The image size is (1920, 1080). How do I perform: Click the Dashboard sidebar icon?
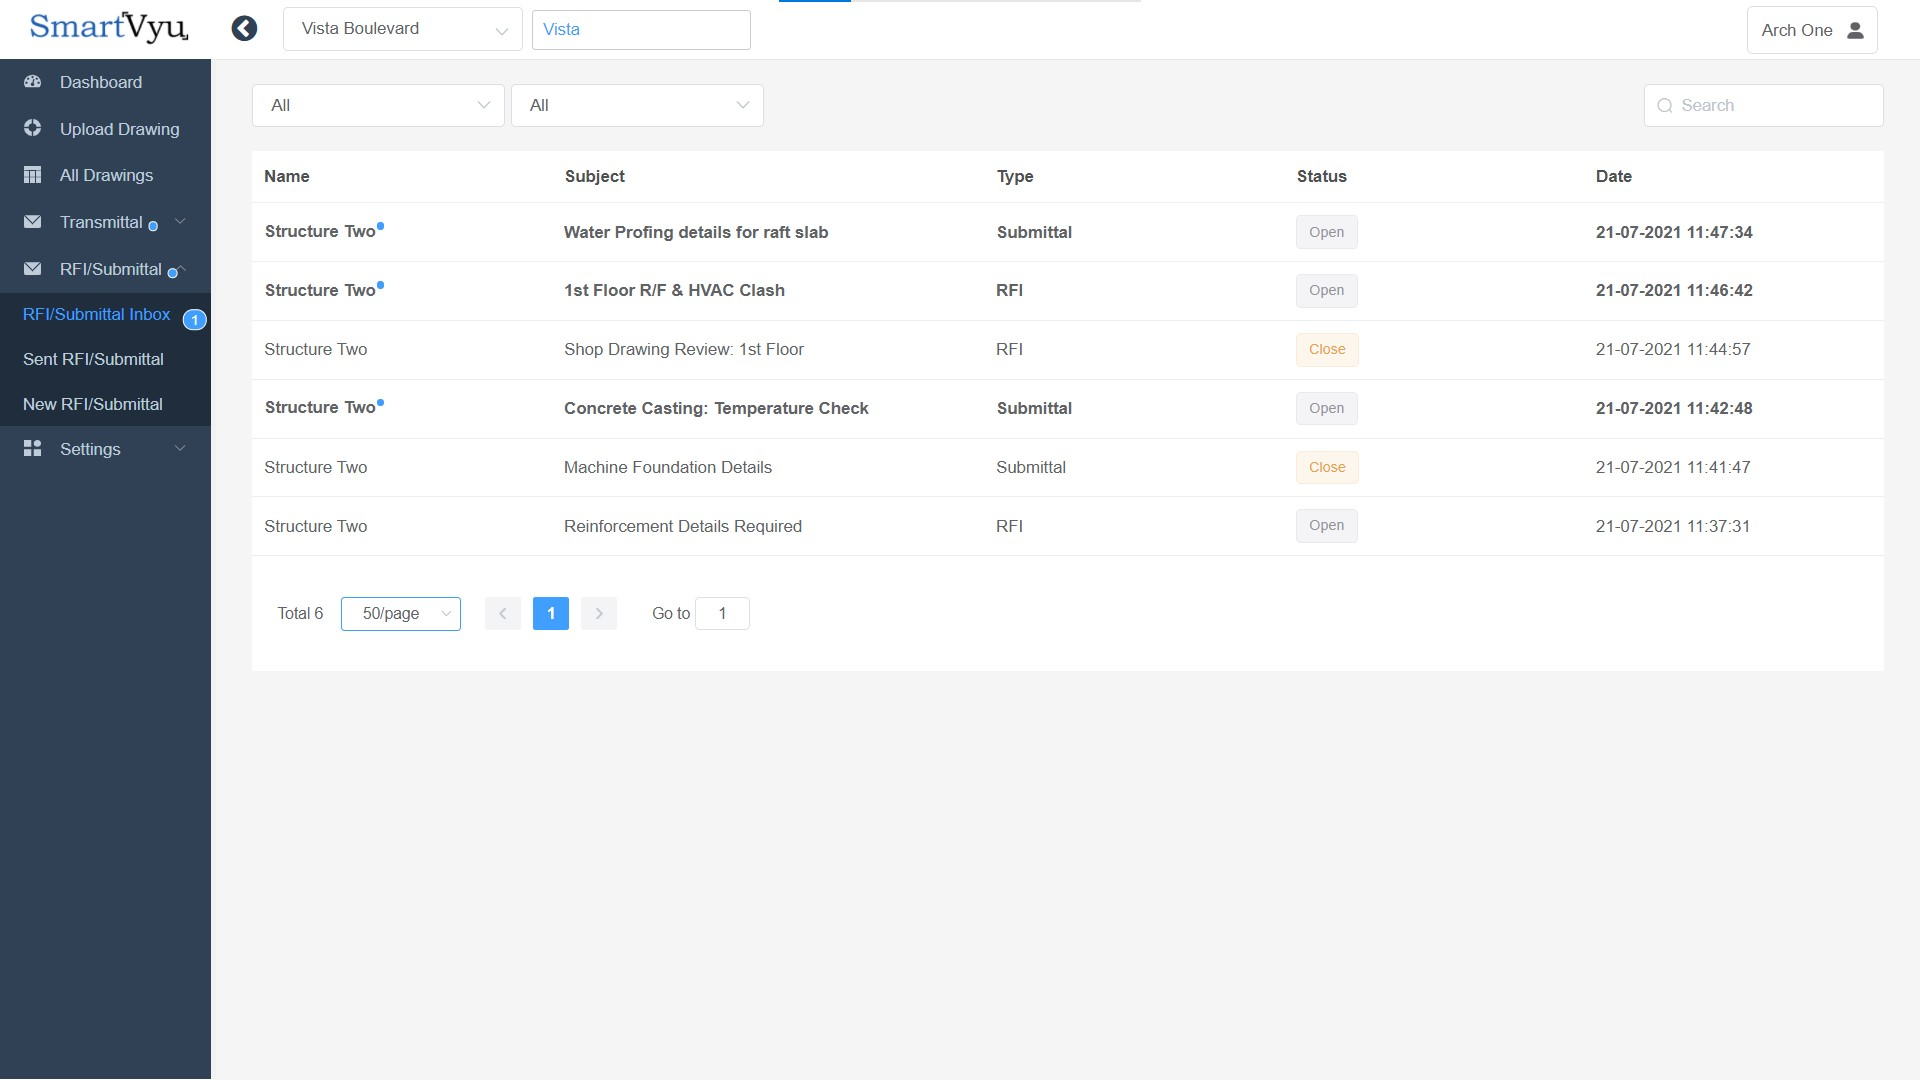pos(33,82)
